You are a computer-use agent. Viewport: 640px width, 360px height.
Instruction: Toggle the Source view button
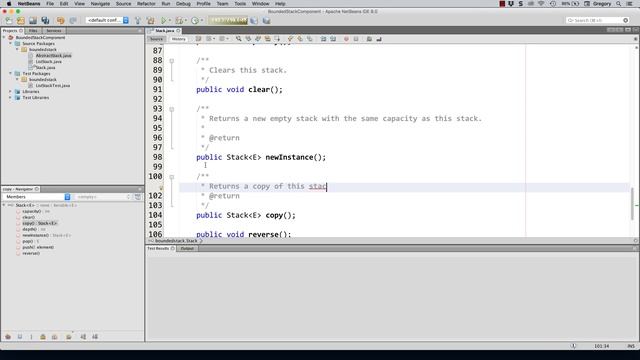click(x=156, y=39)
